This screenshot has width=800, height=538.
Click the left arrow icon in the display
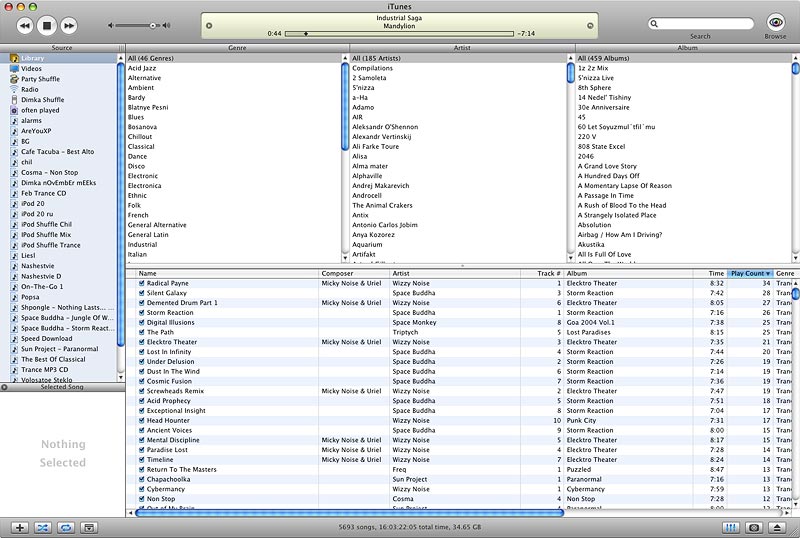tap(209, 26)
